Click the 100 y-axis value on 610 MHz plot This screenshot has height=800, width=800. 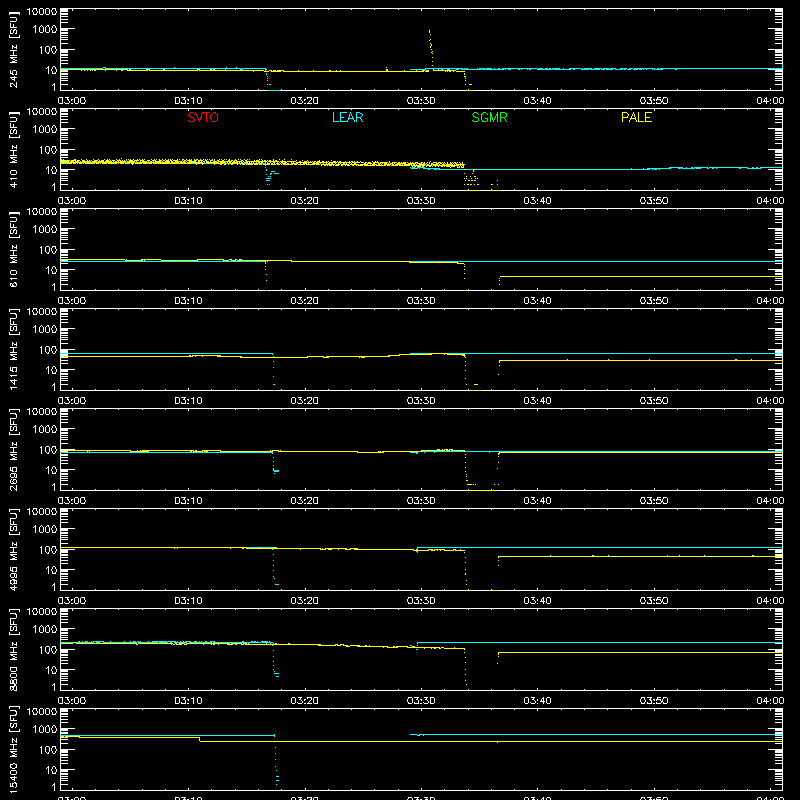pos(48,250)
